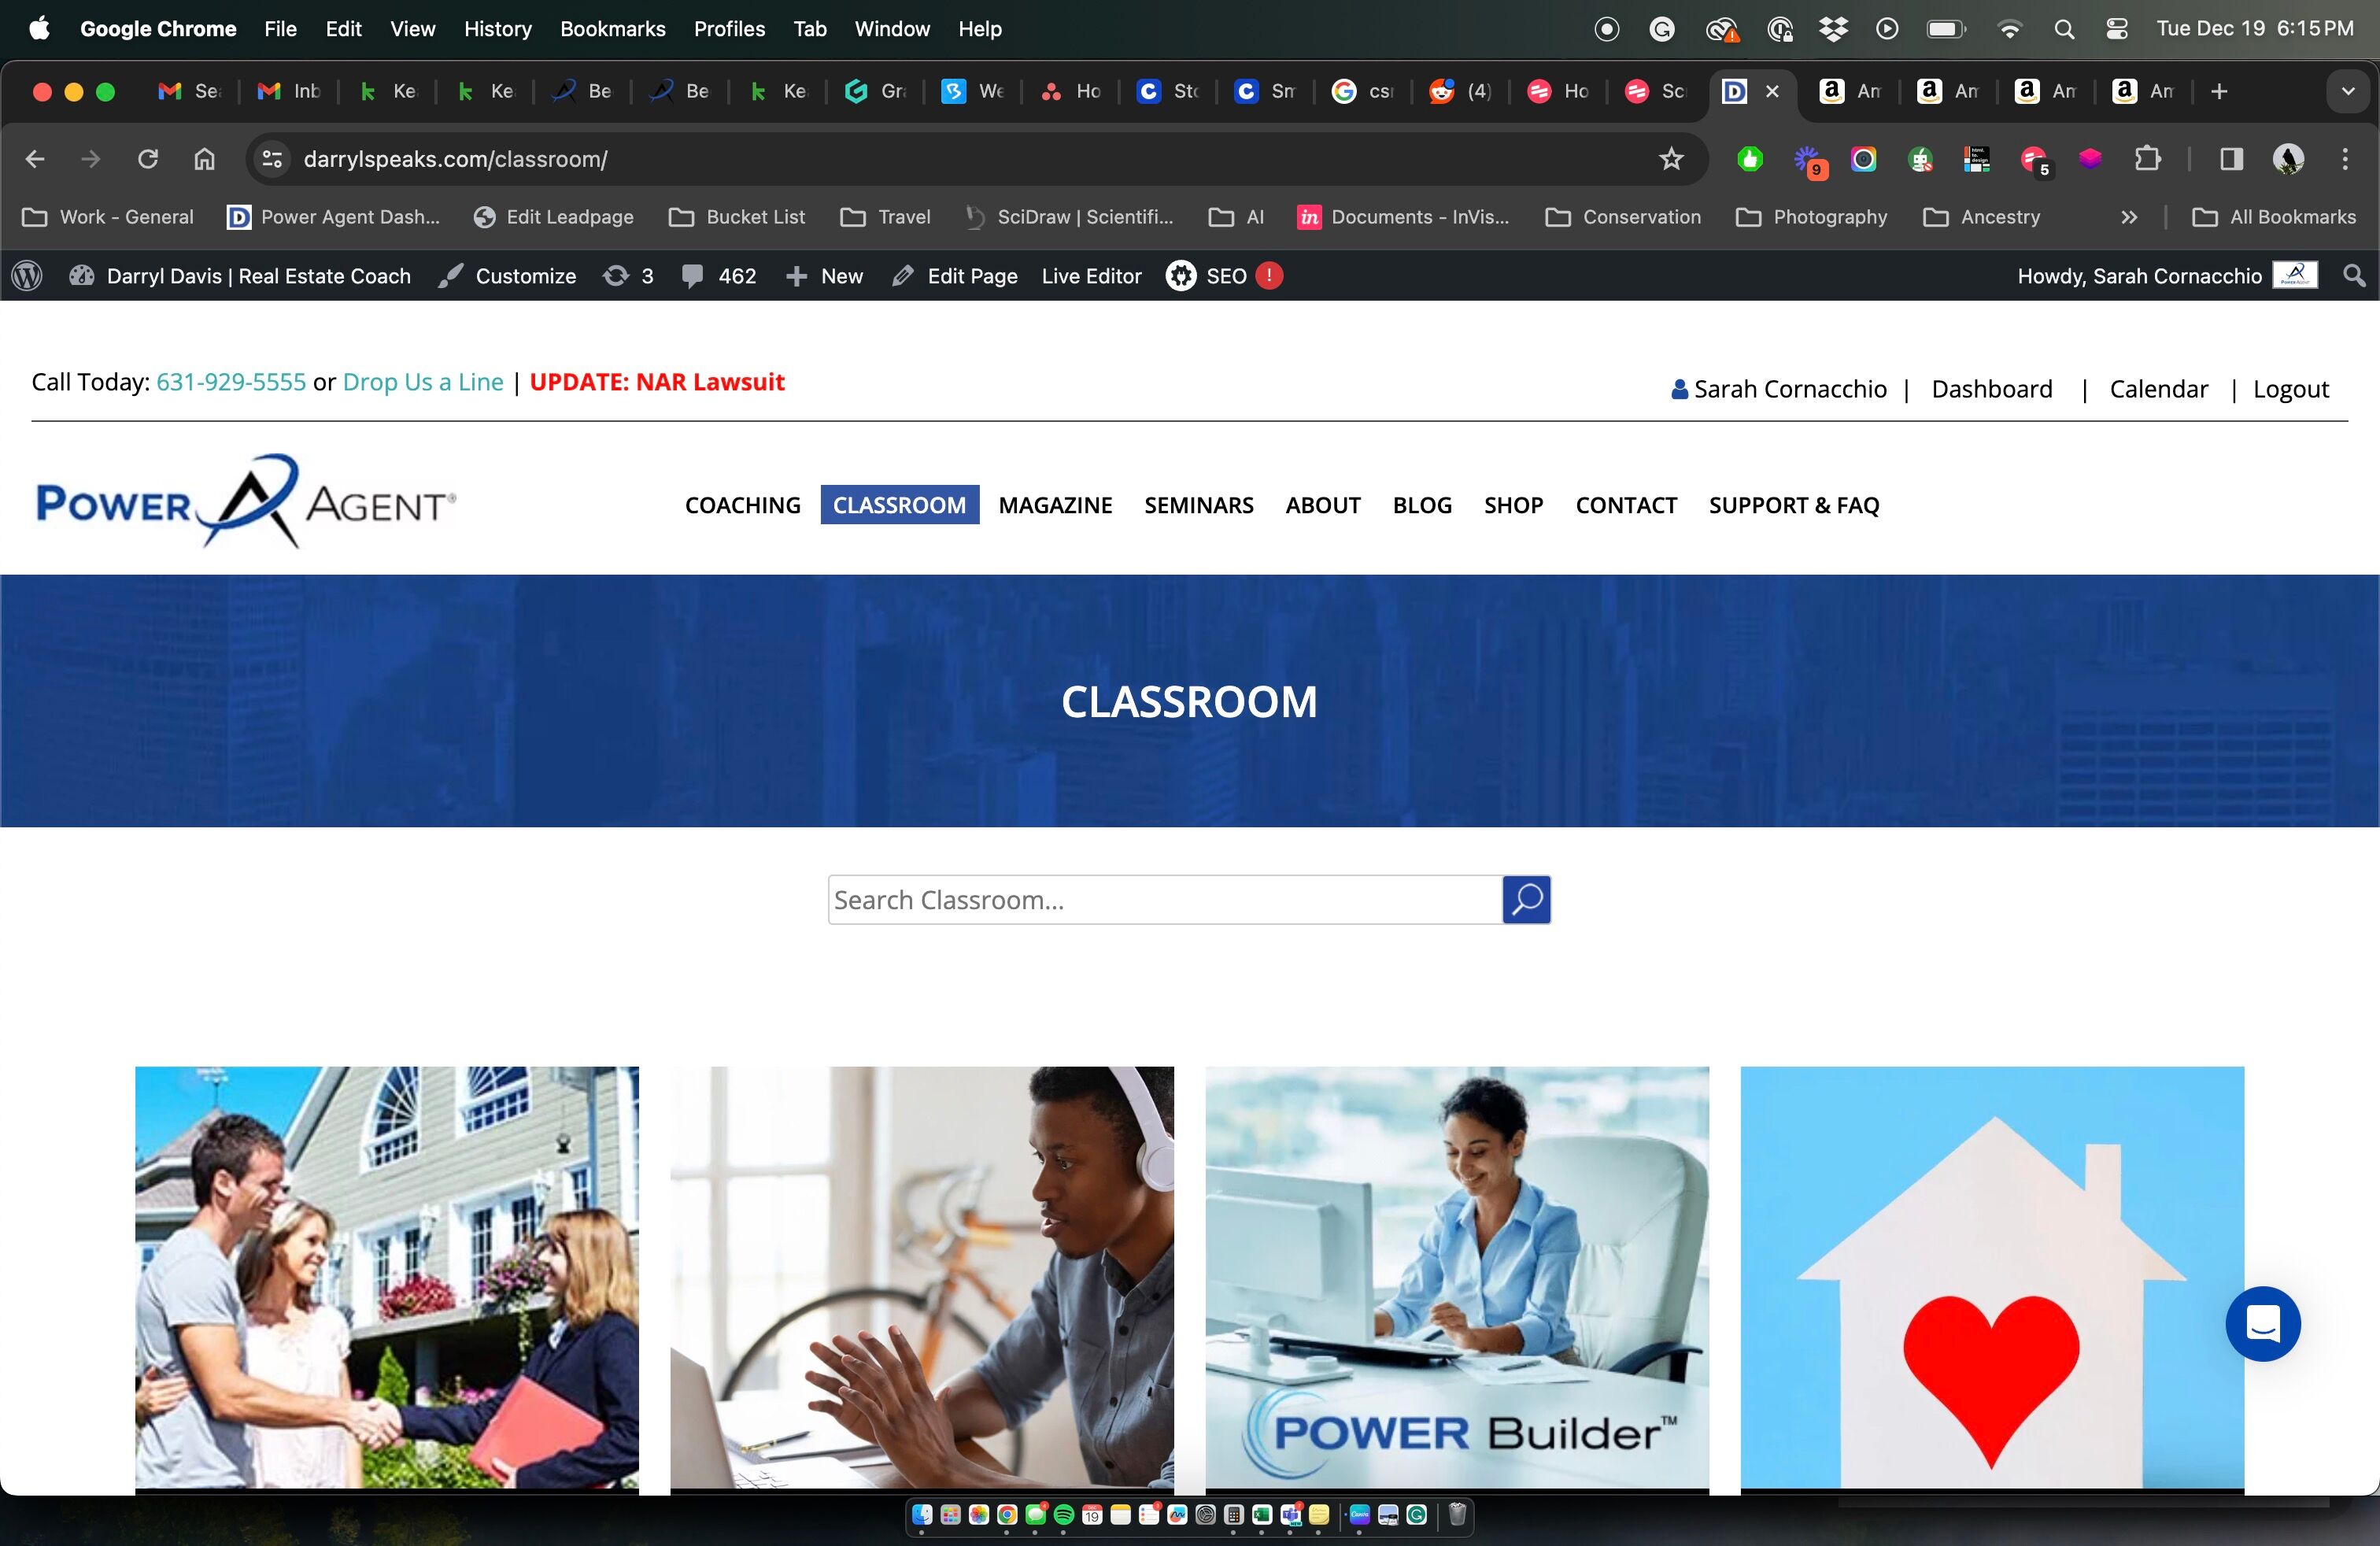Open the SEO admin bar item

point(1224,276)
